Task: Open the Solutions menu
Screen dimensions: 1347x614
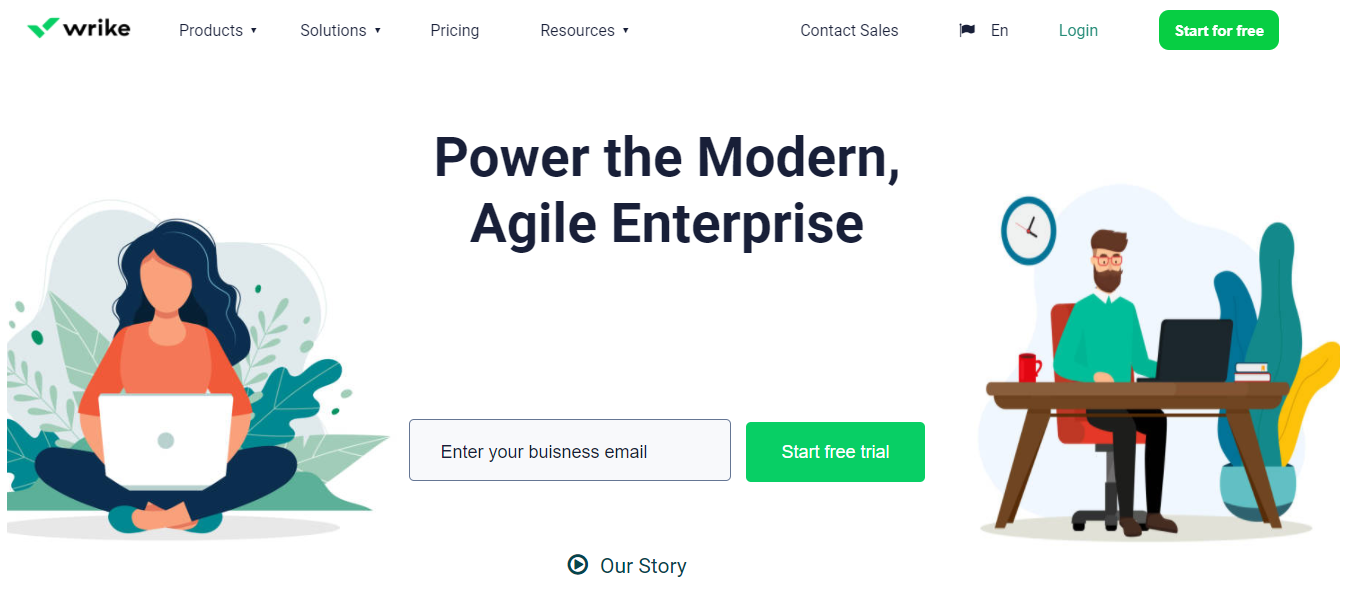Action: [x=333, y=30]
